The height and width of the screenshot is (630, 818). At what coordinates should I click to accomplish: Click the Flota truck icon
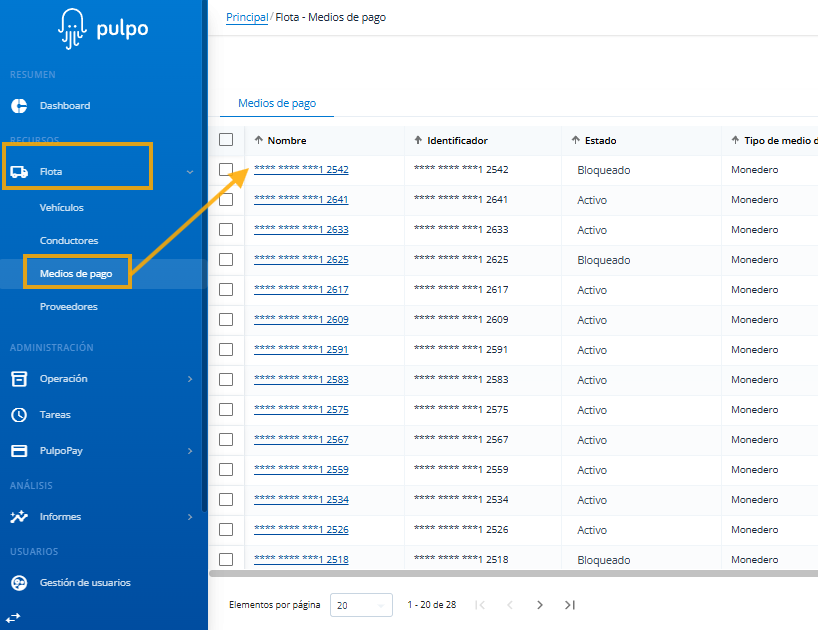coord(18,172)
